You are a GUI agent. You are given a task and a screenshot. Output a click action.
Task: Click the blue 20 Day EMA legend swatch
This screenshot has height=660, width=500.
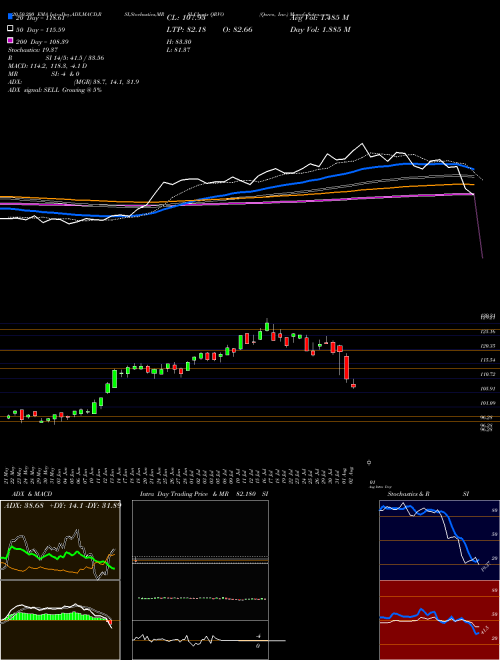11,17
